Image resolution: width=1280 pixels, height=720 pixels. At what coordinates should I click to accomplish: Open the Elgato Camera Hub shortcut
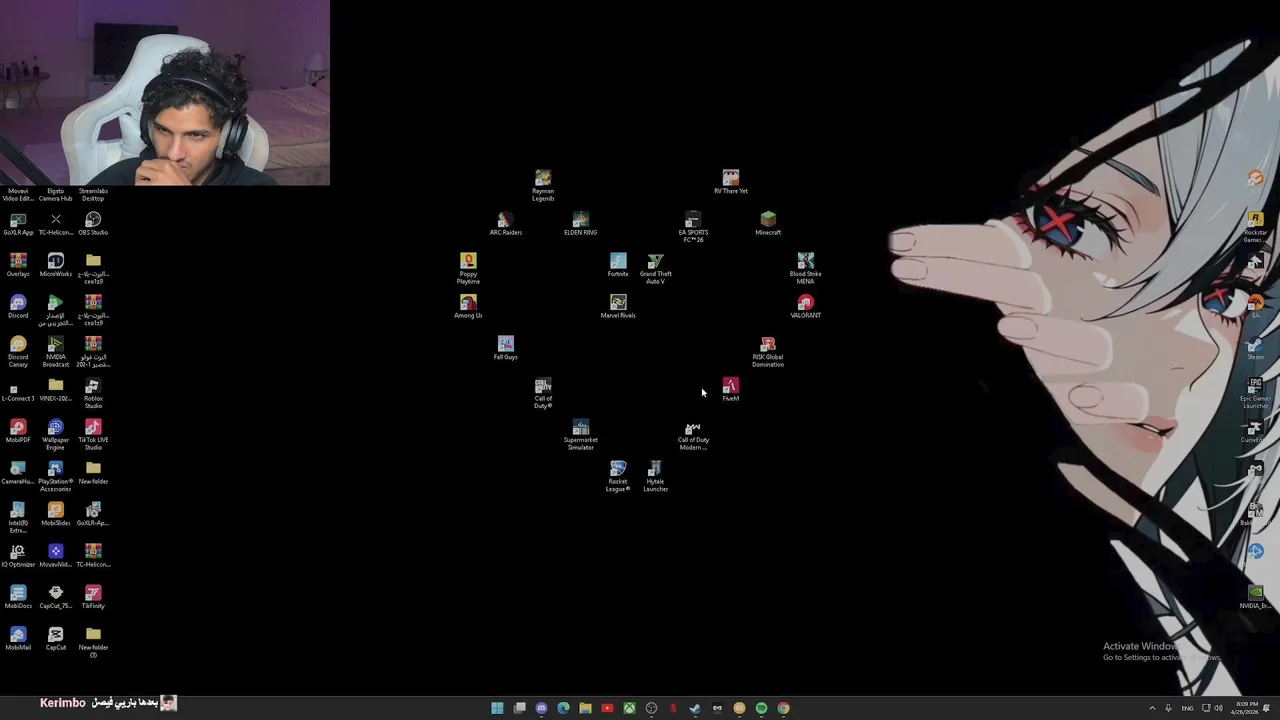coord(56,194)
